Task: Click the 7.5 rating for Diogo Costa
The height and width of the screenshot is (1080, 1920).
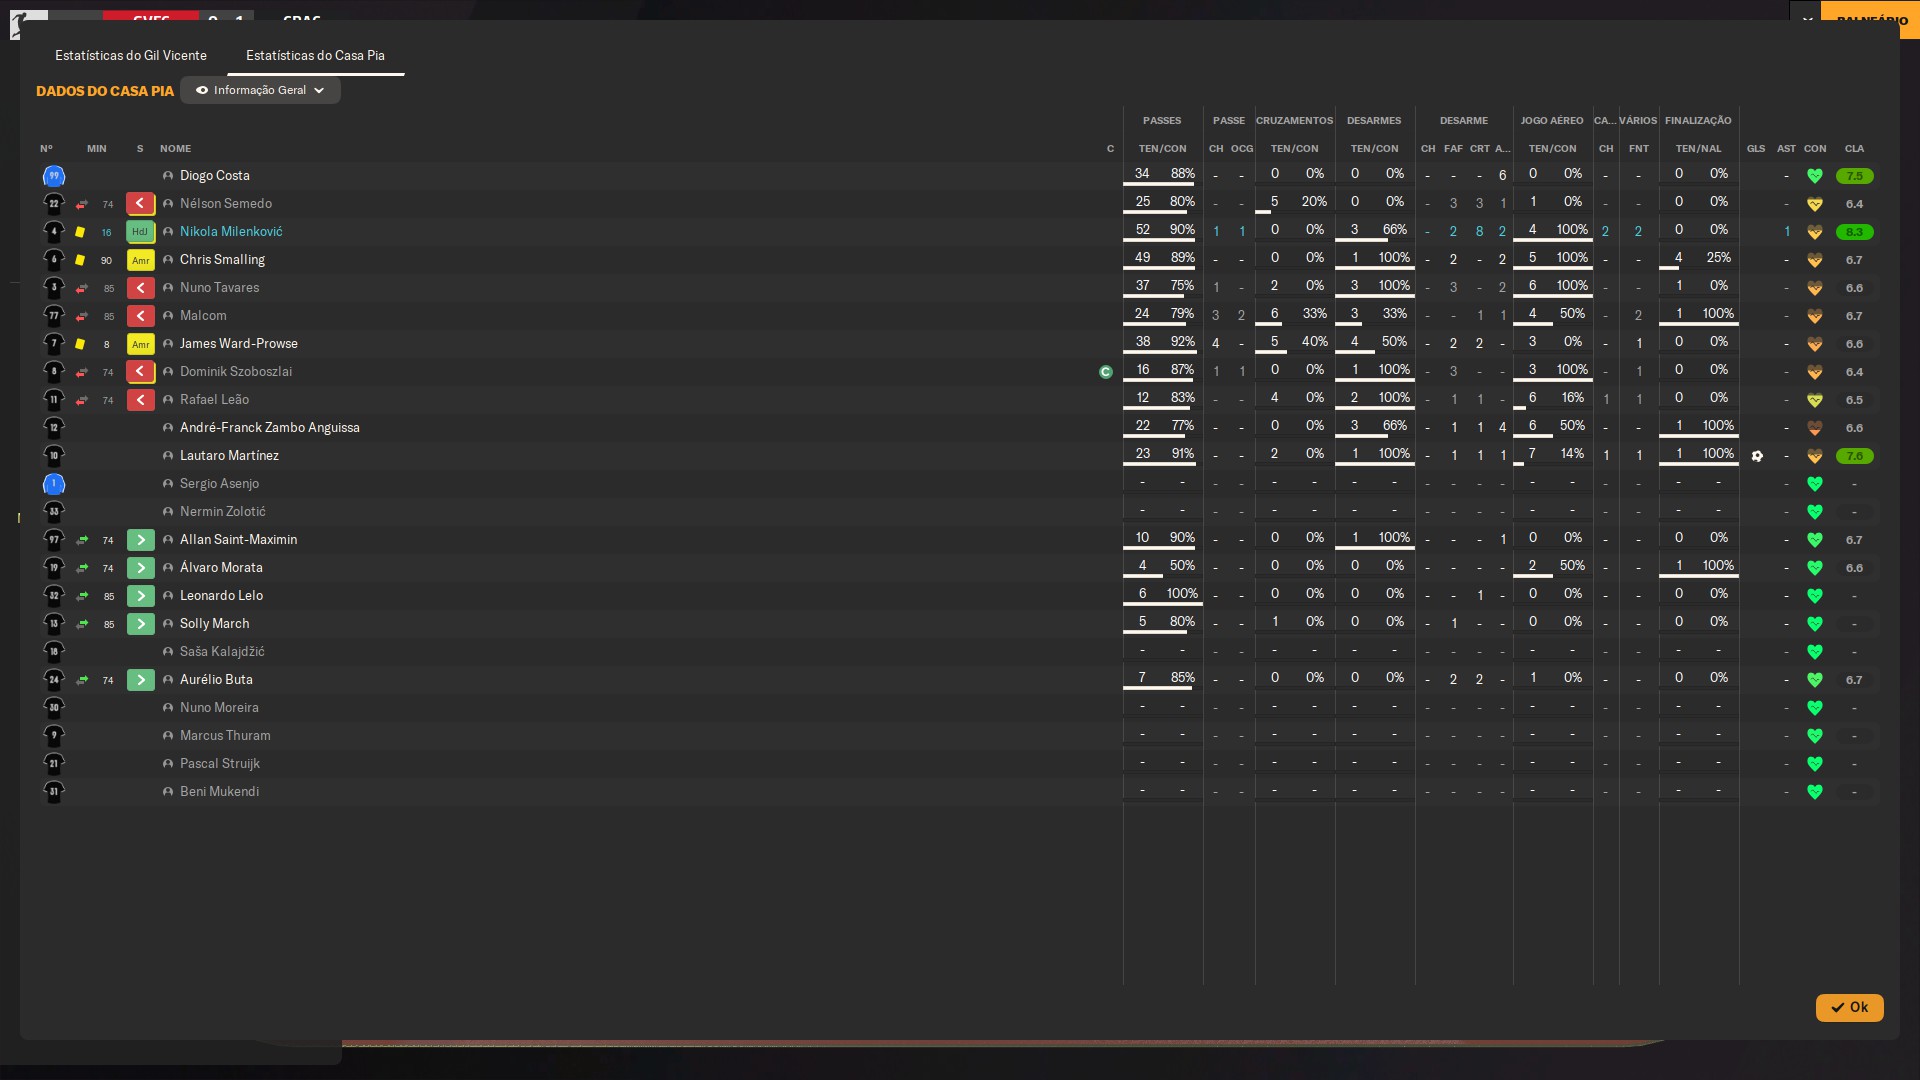Action: [x=1854, y=176]
